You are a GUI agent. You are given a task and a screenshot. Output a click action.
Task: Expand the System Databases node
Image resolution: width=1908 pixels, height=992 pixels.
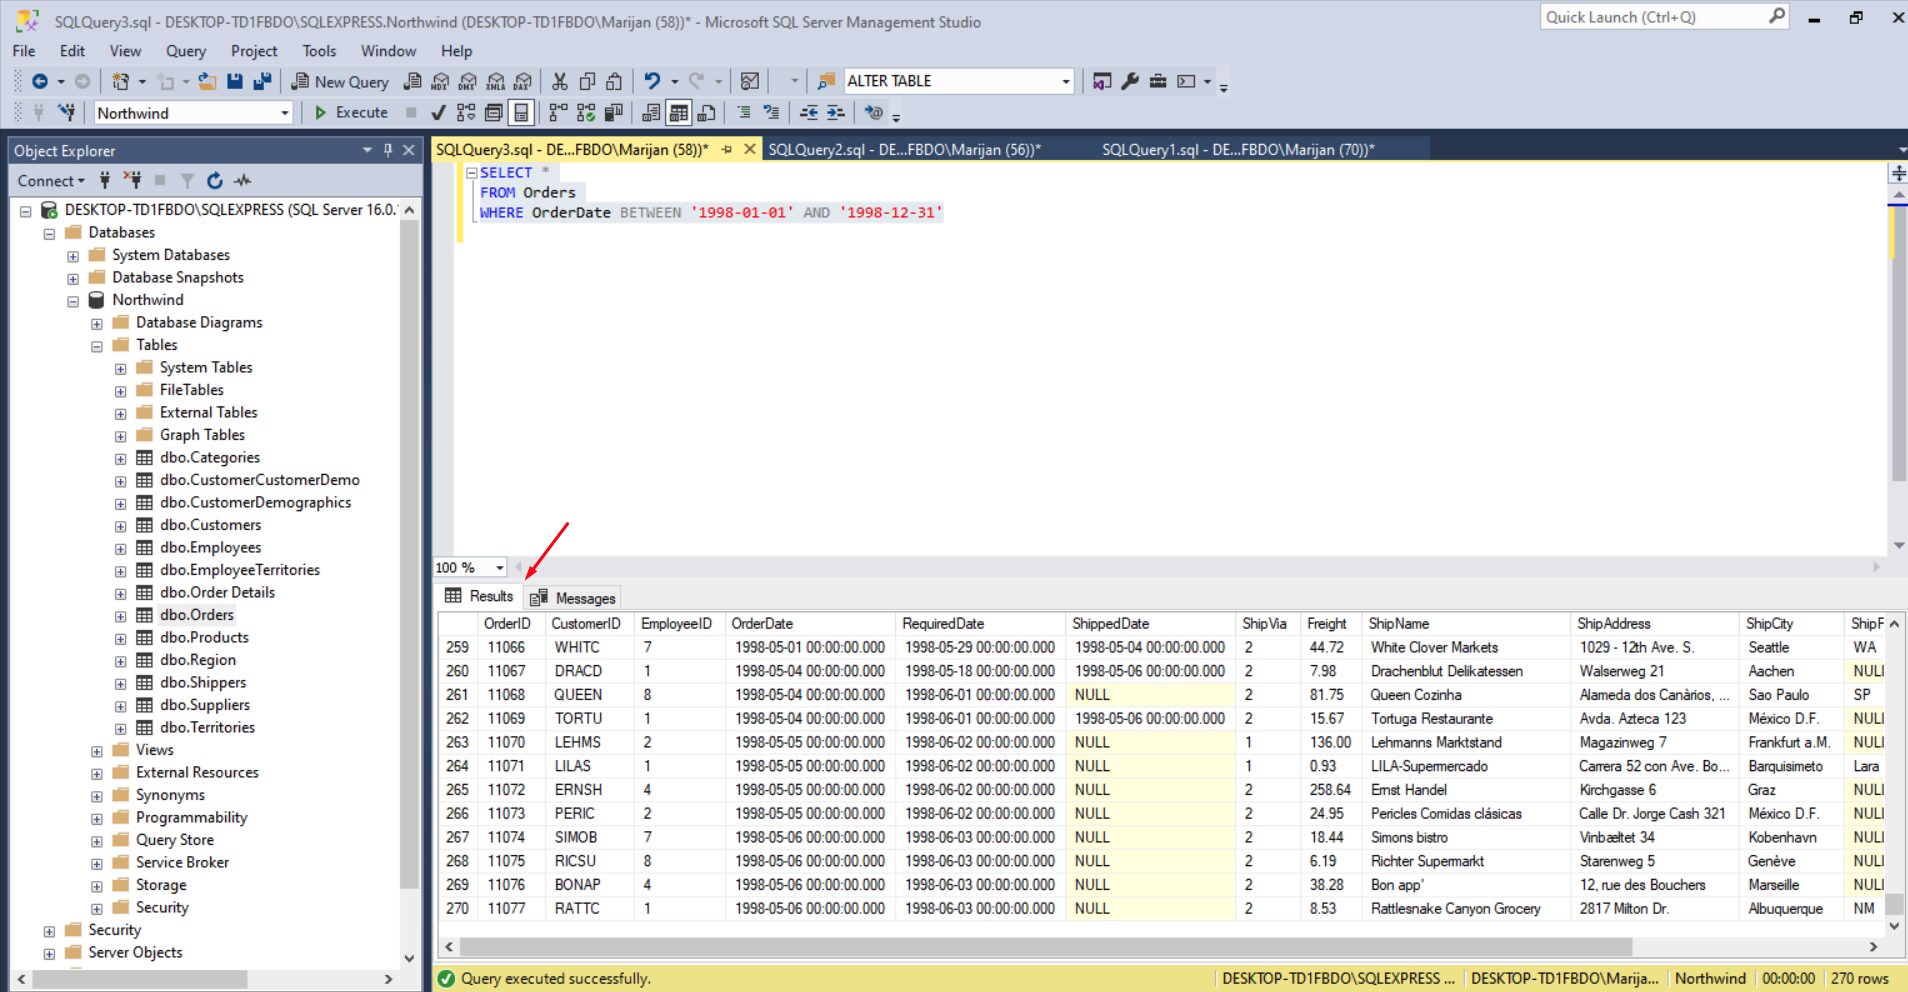pos(73,256)
